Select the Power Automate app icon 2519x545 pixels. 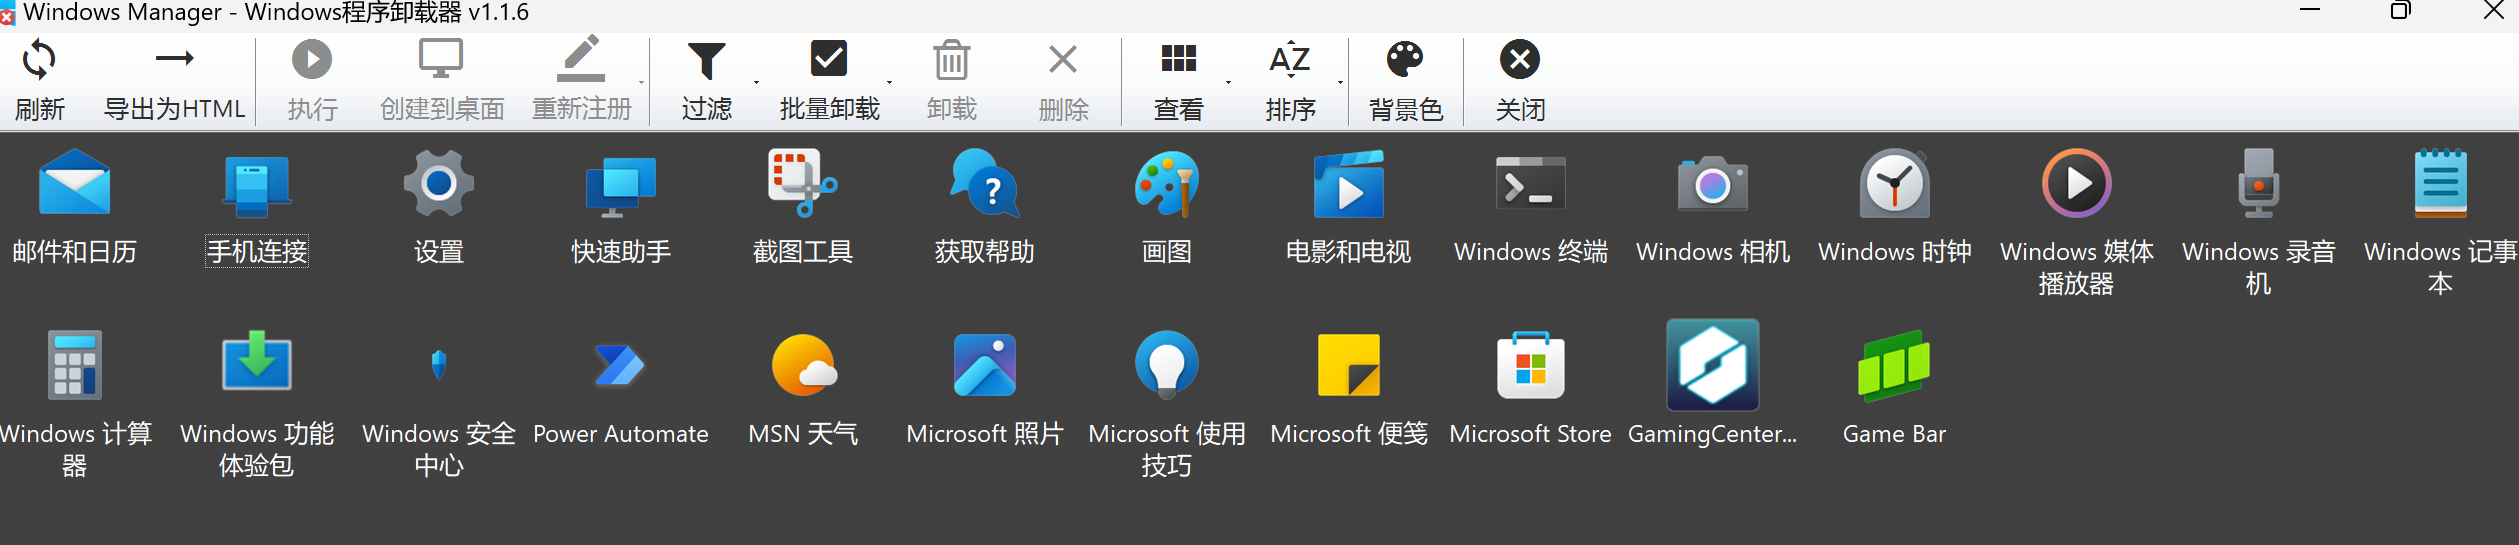click(620, 365)
